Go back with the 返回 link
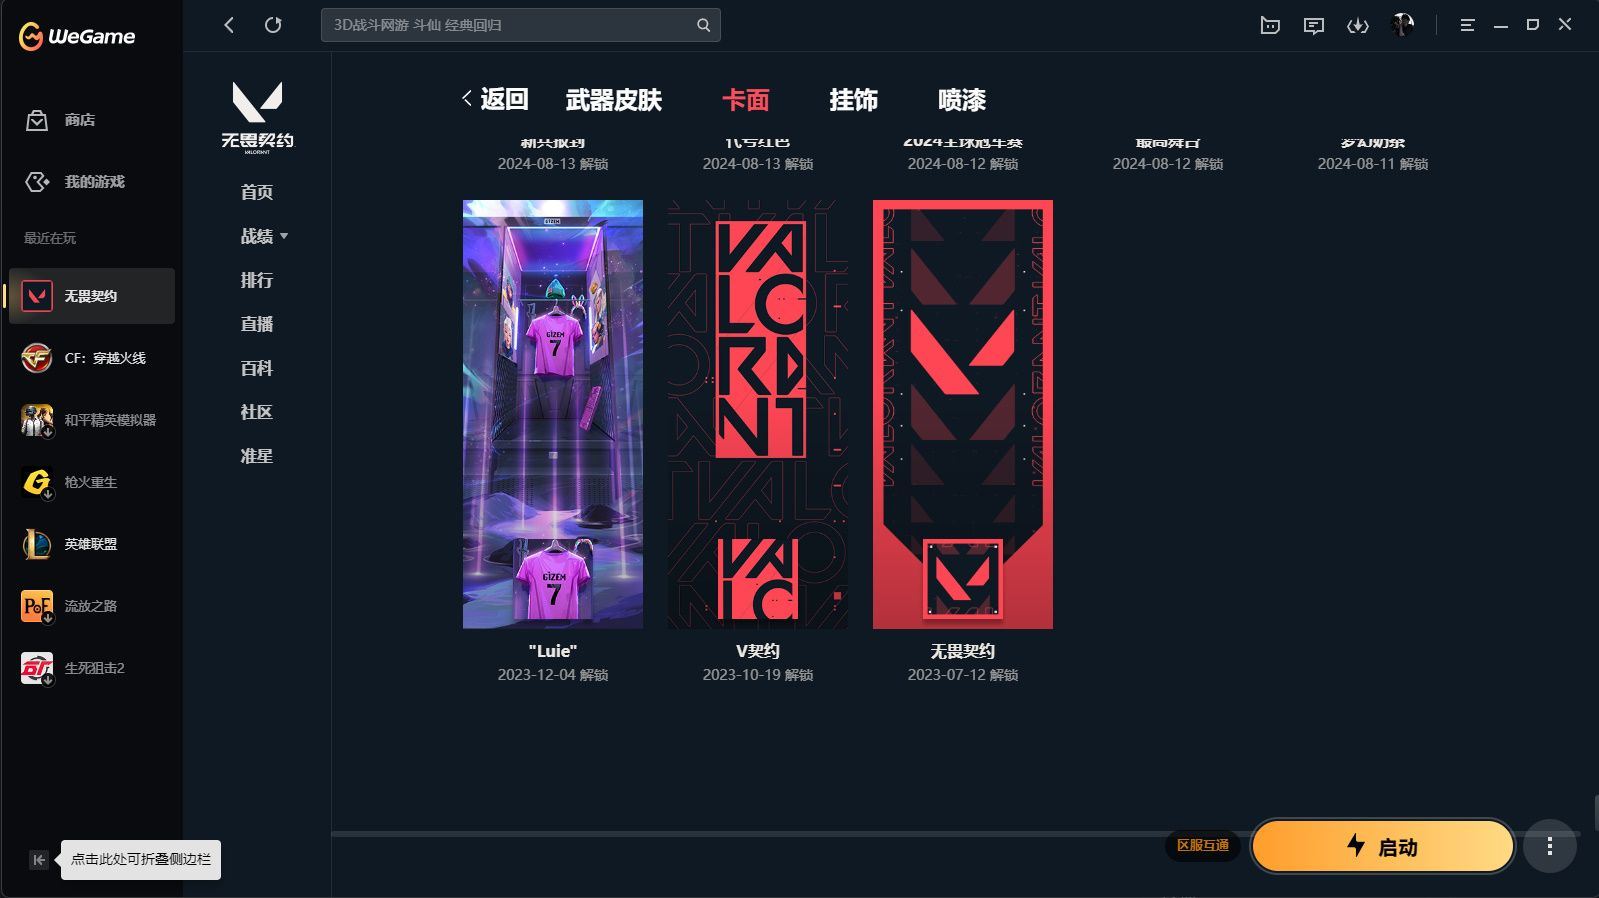This screenshot has width=1599, height=898. [495, 99]
